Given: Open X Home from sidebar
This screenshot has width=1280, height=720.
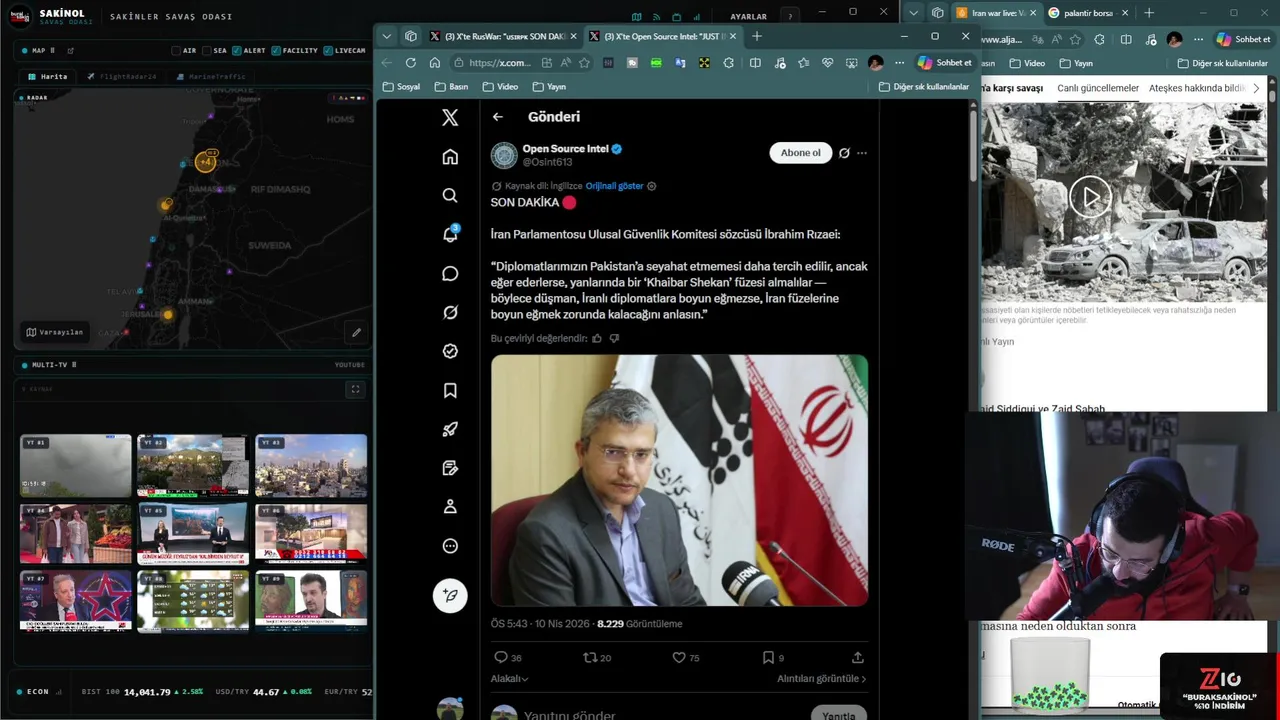Looking at the screenshot, I should click(450, 157).
